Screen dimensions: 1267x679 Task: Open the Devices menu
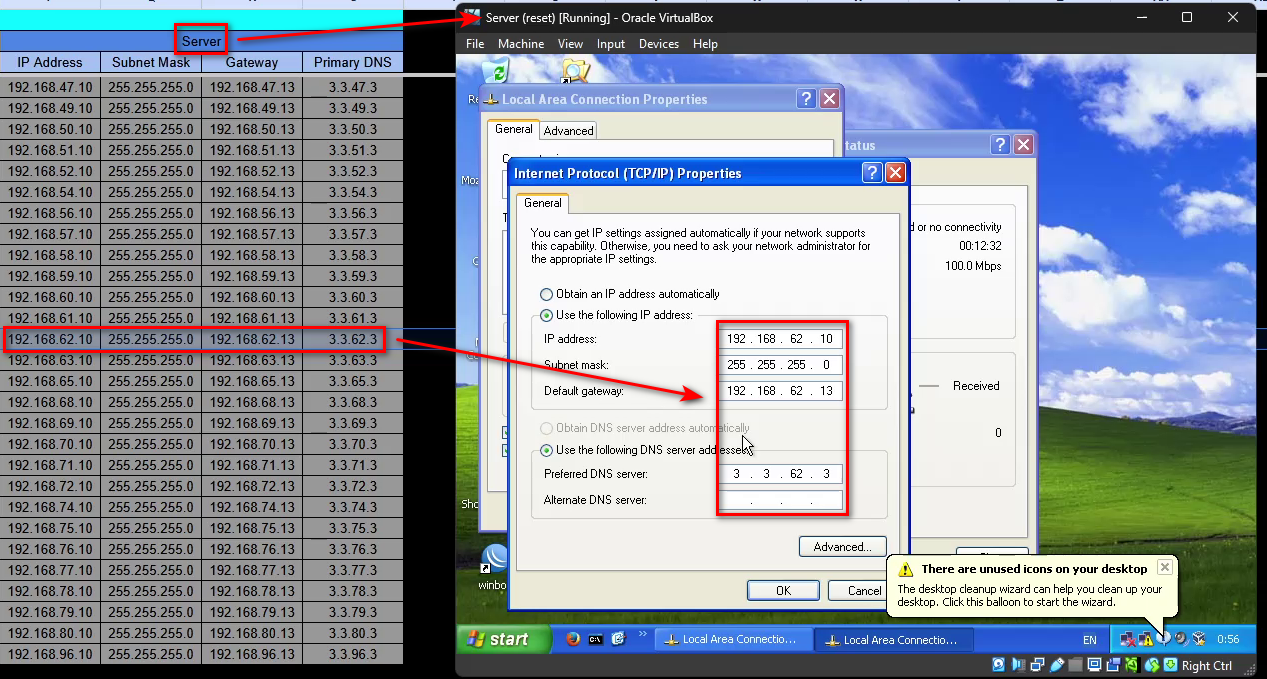point(659,44)
